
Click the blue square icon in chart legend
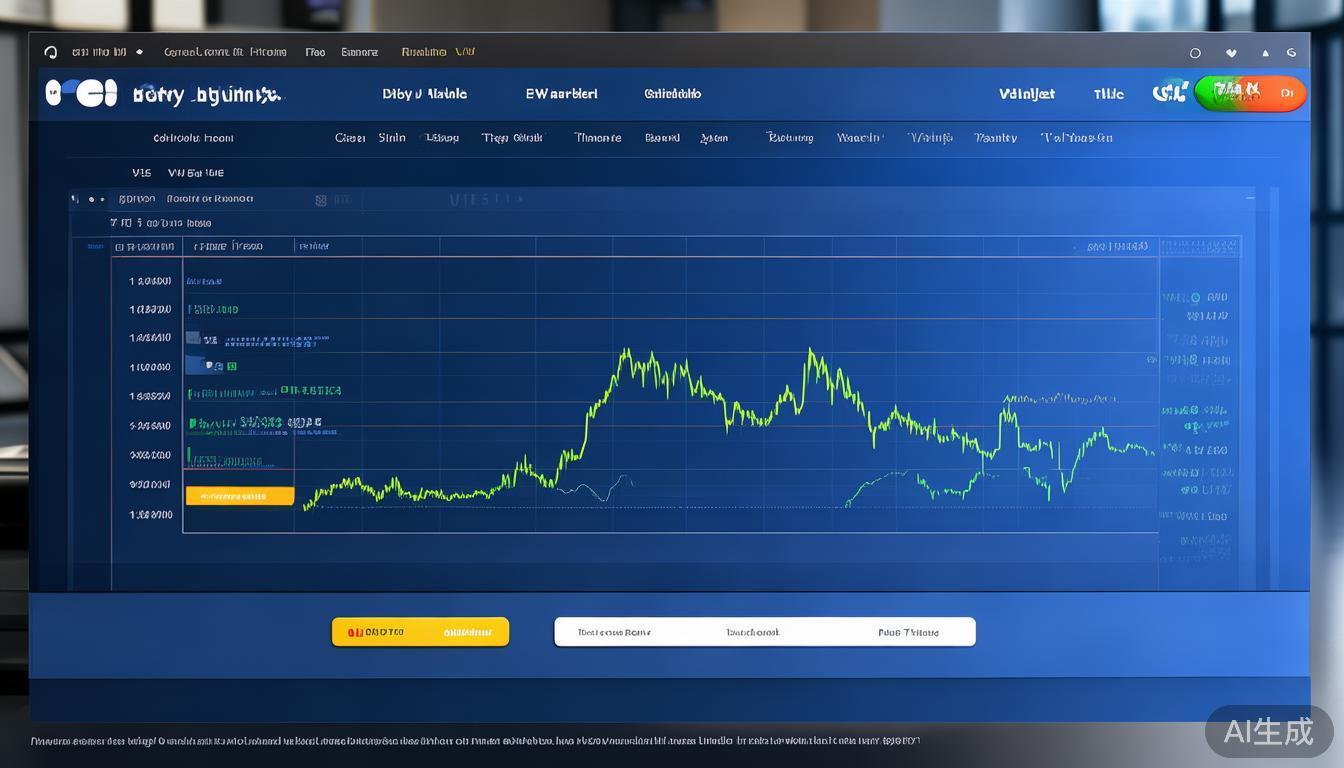[194, 339]
